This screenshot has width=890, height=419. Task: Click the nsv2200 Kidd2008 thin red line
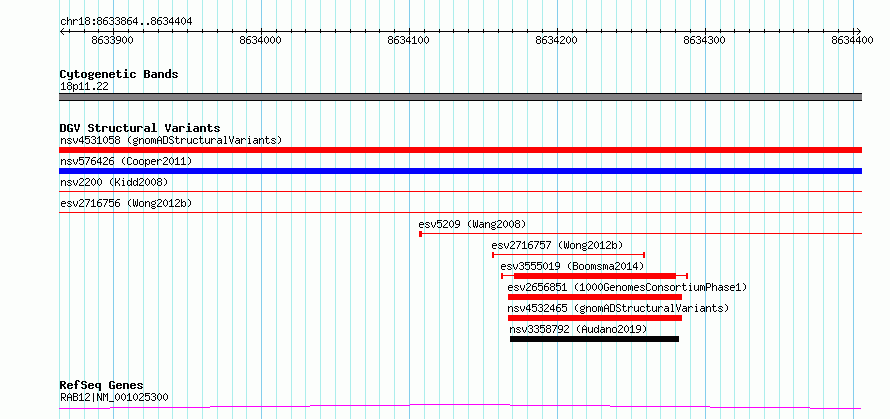coord(460,192)
